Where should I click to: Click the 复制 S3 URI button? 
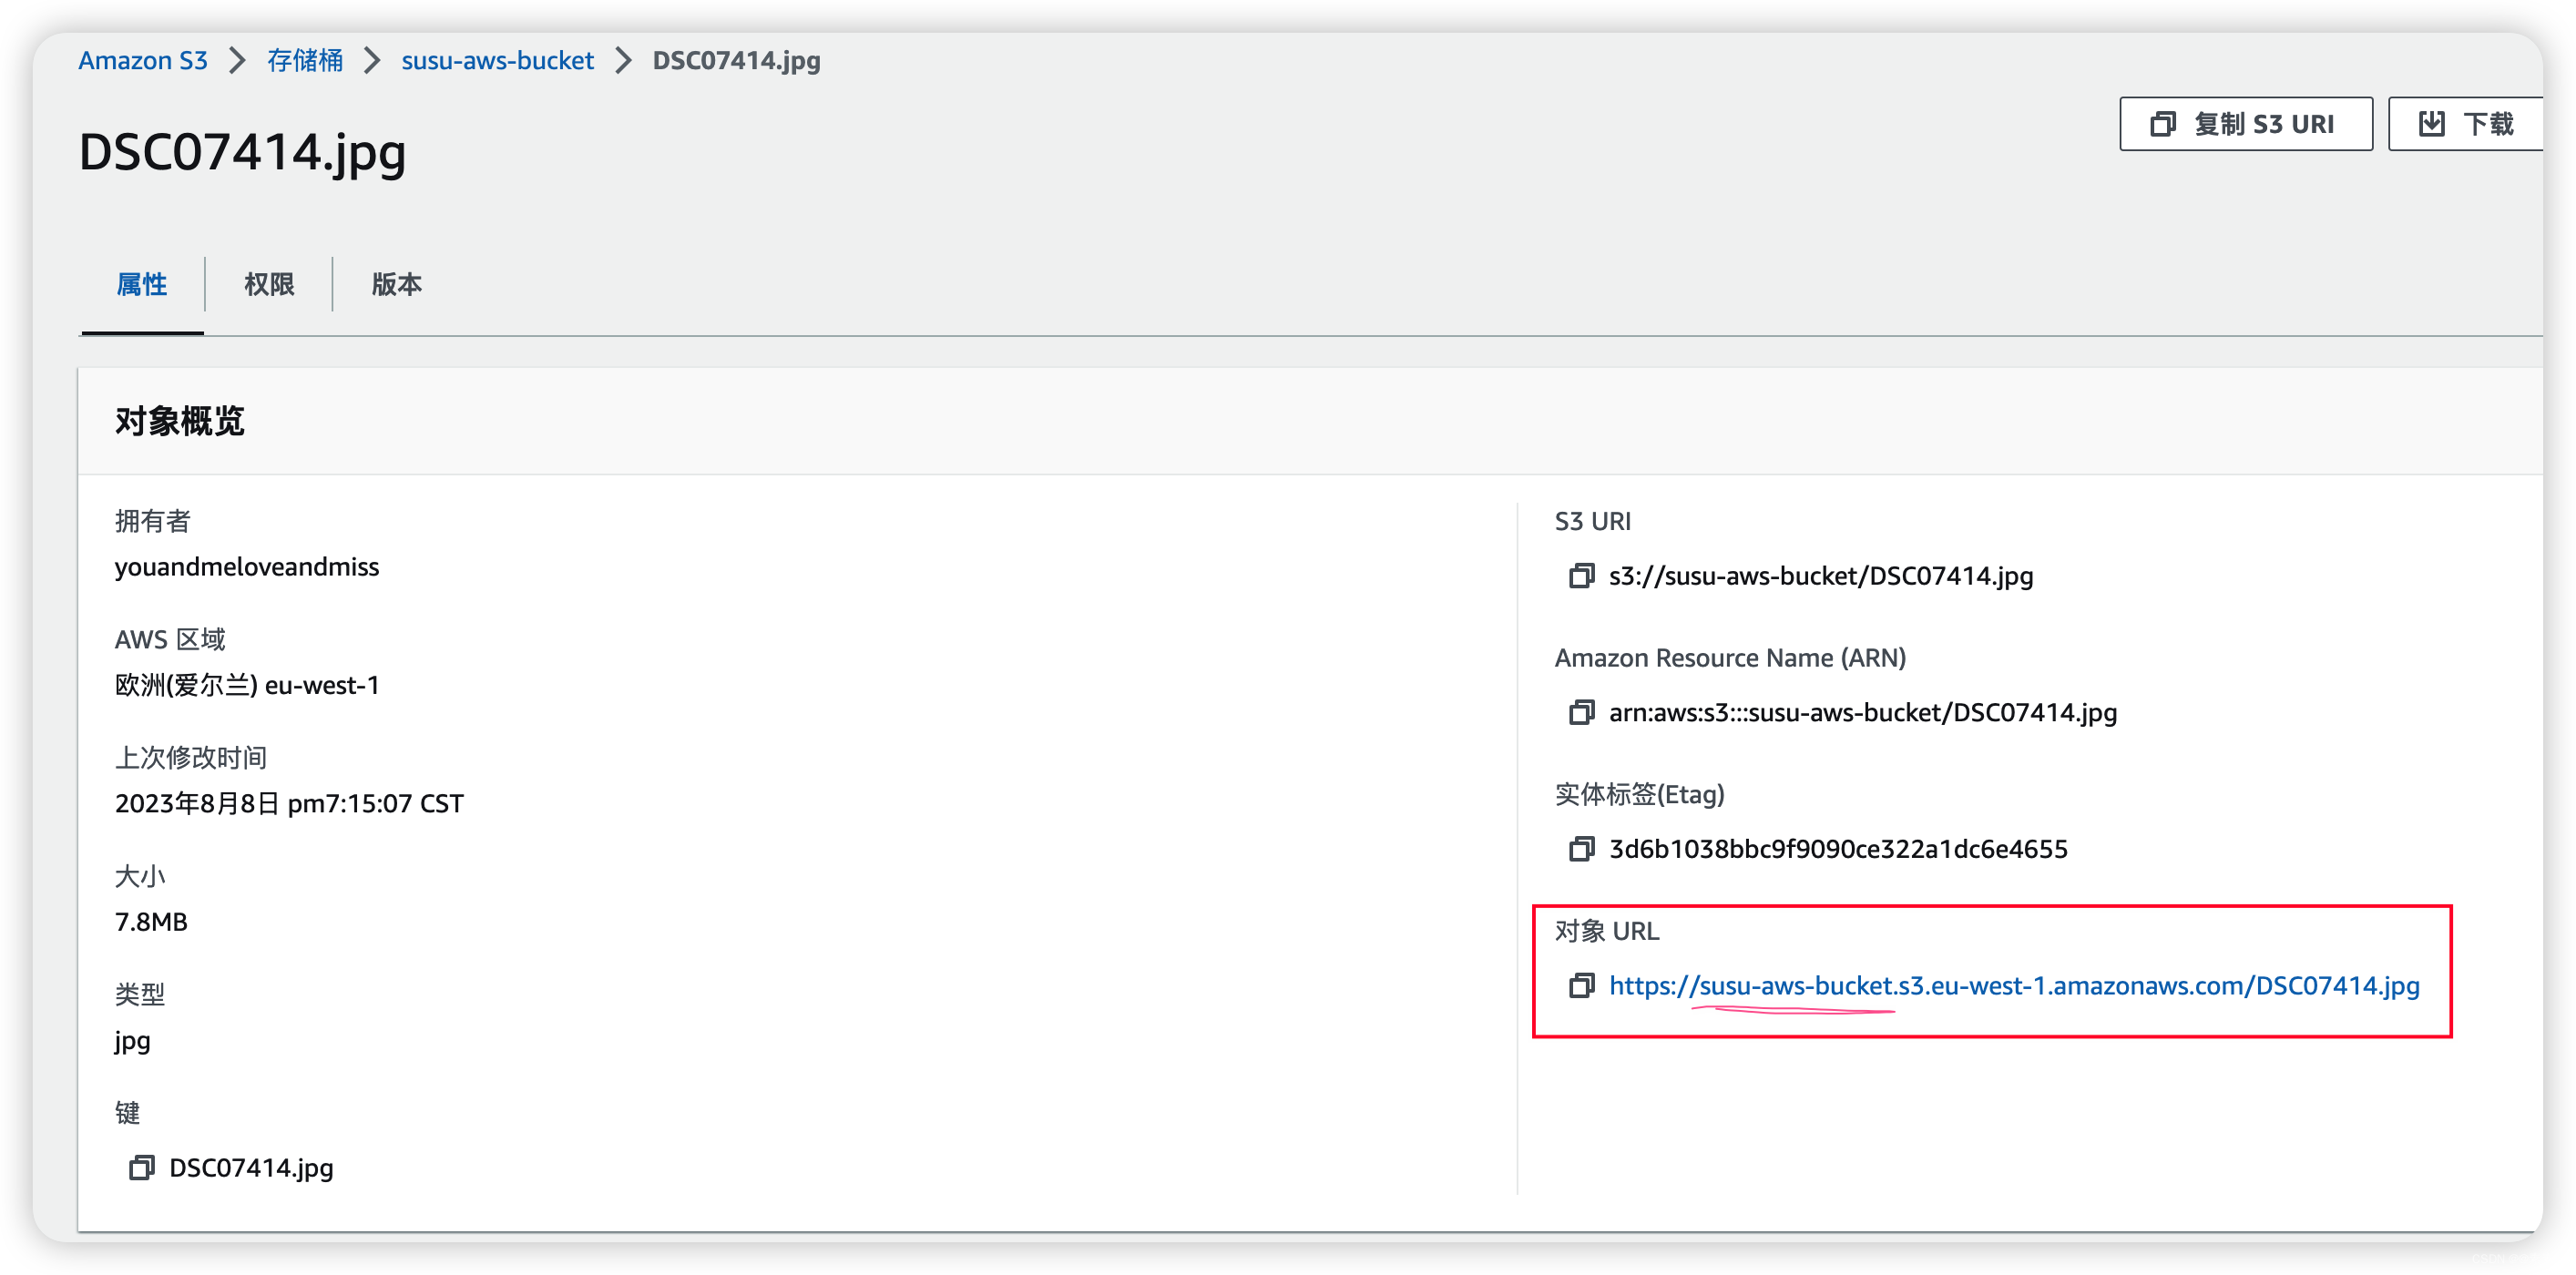(x=2245, y=124)
